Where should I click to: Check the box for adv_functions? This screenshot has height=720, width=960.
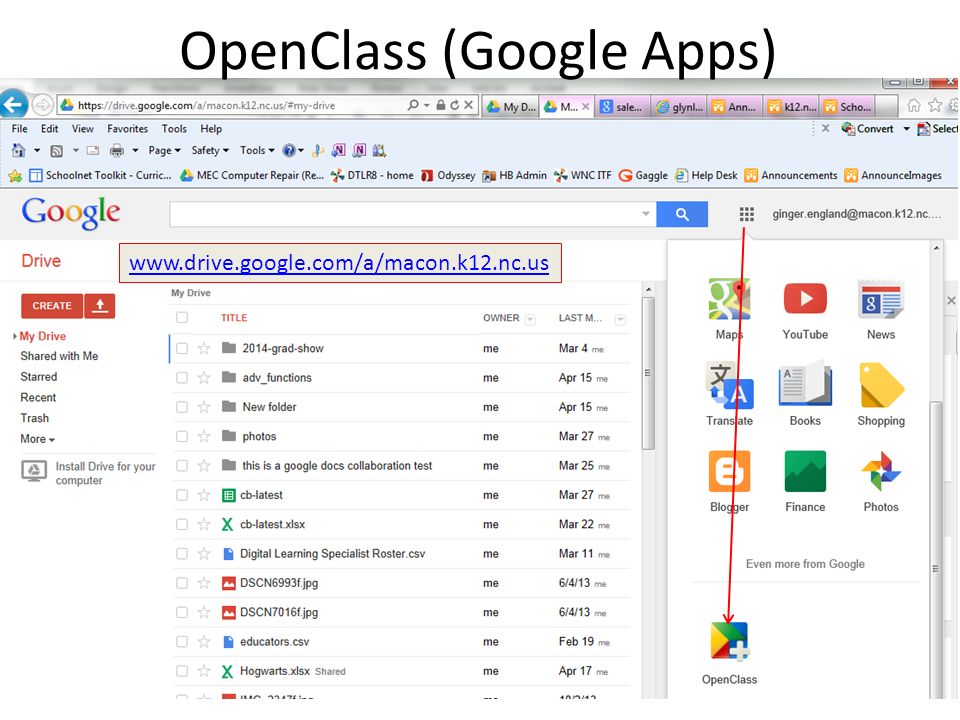point(182,378)
